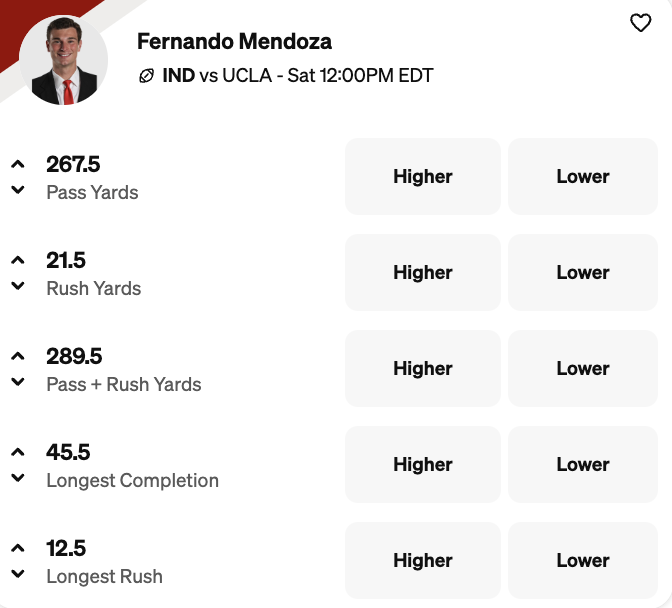Select Higher for Rush Yards
The height and width of the screenshot is (608, 672).
422,273
